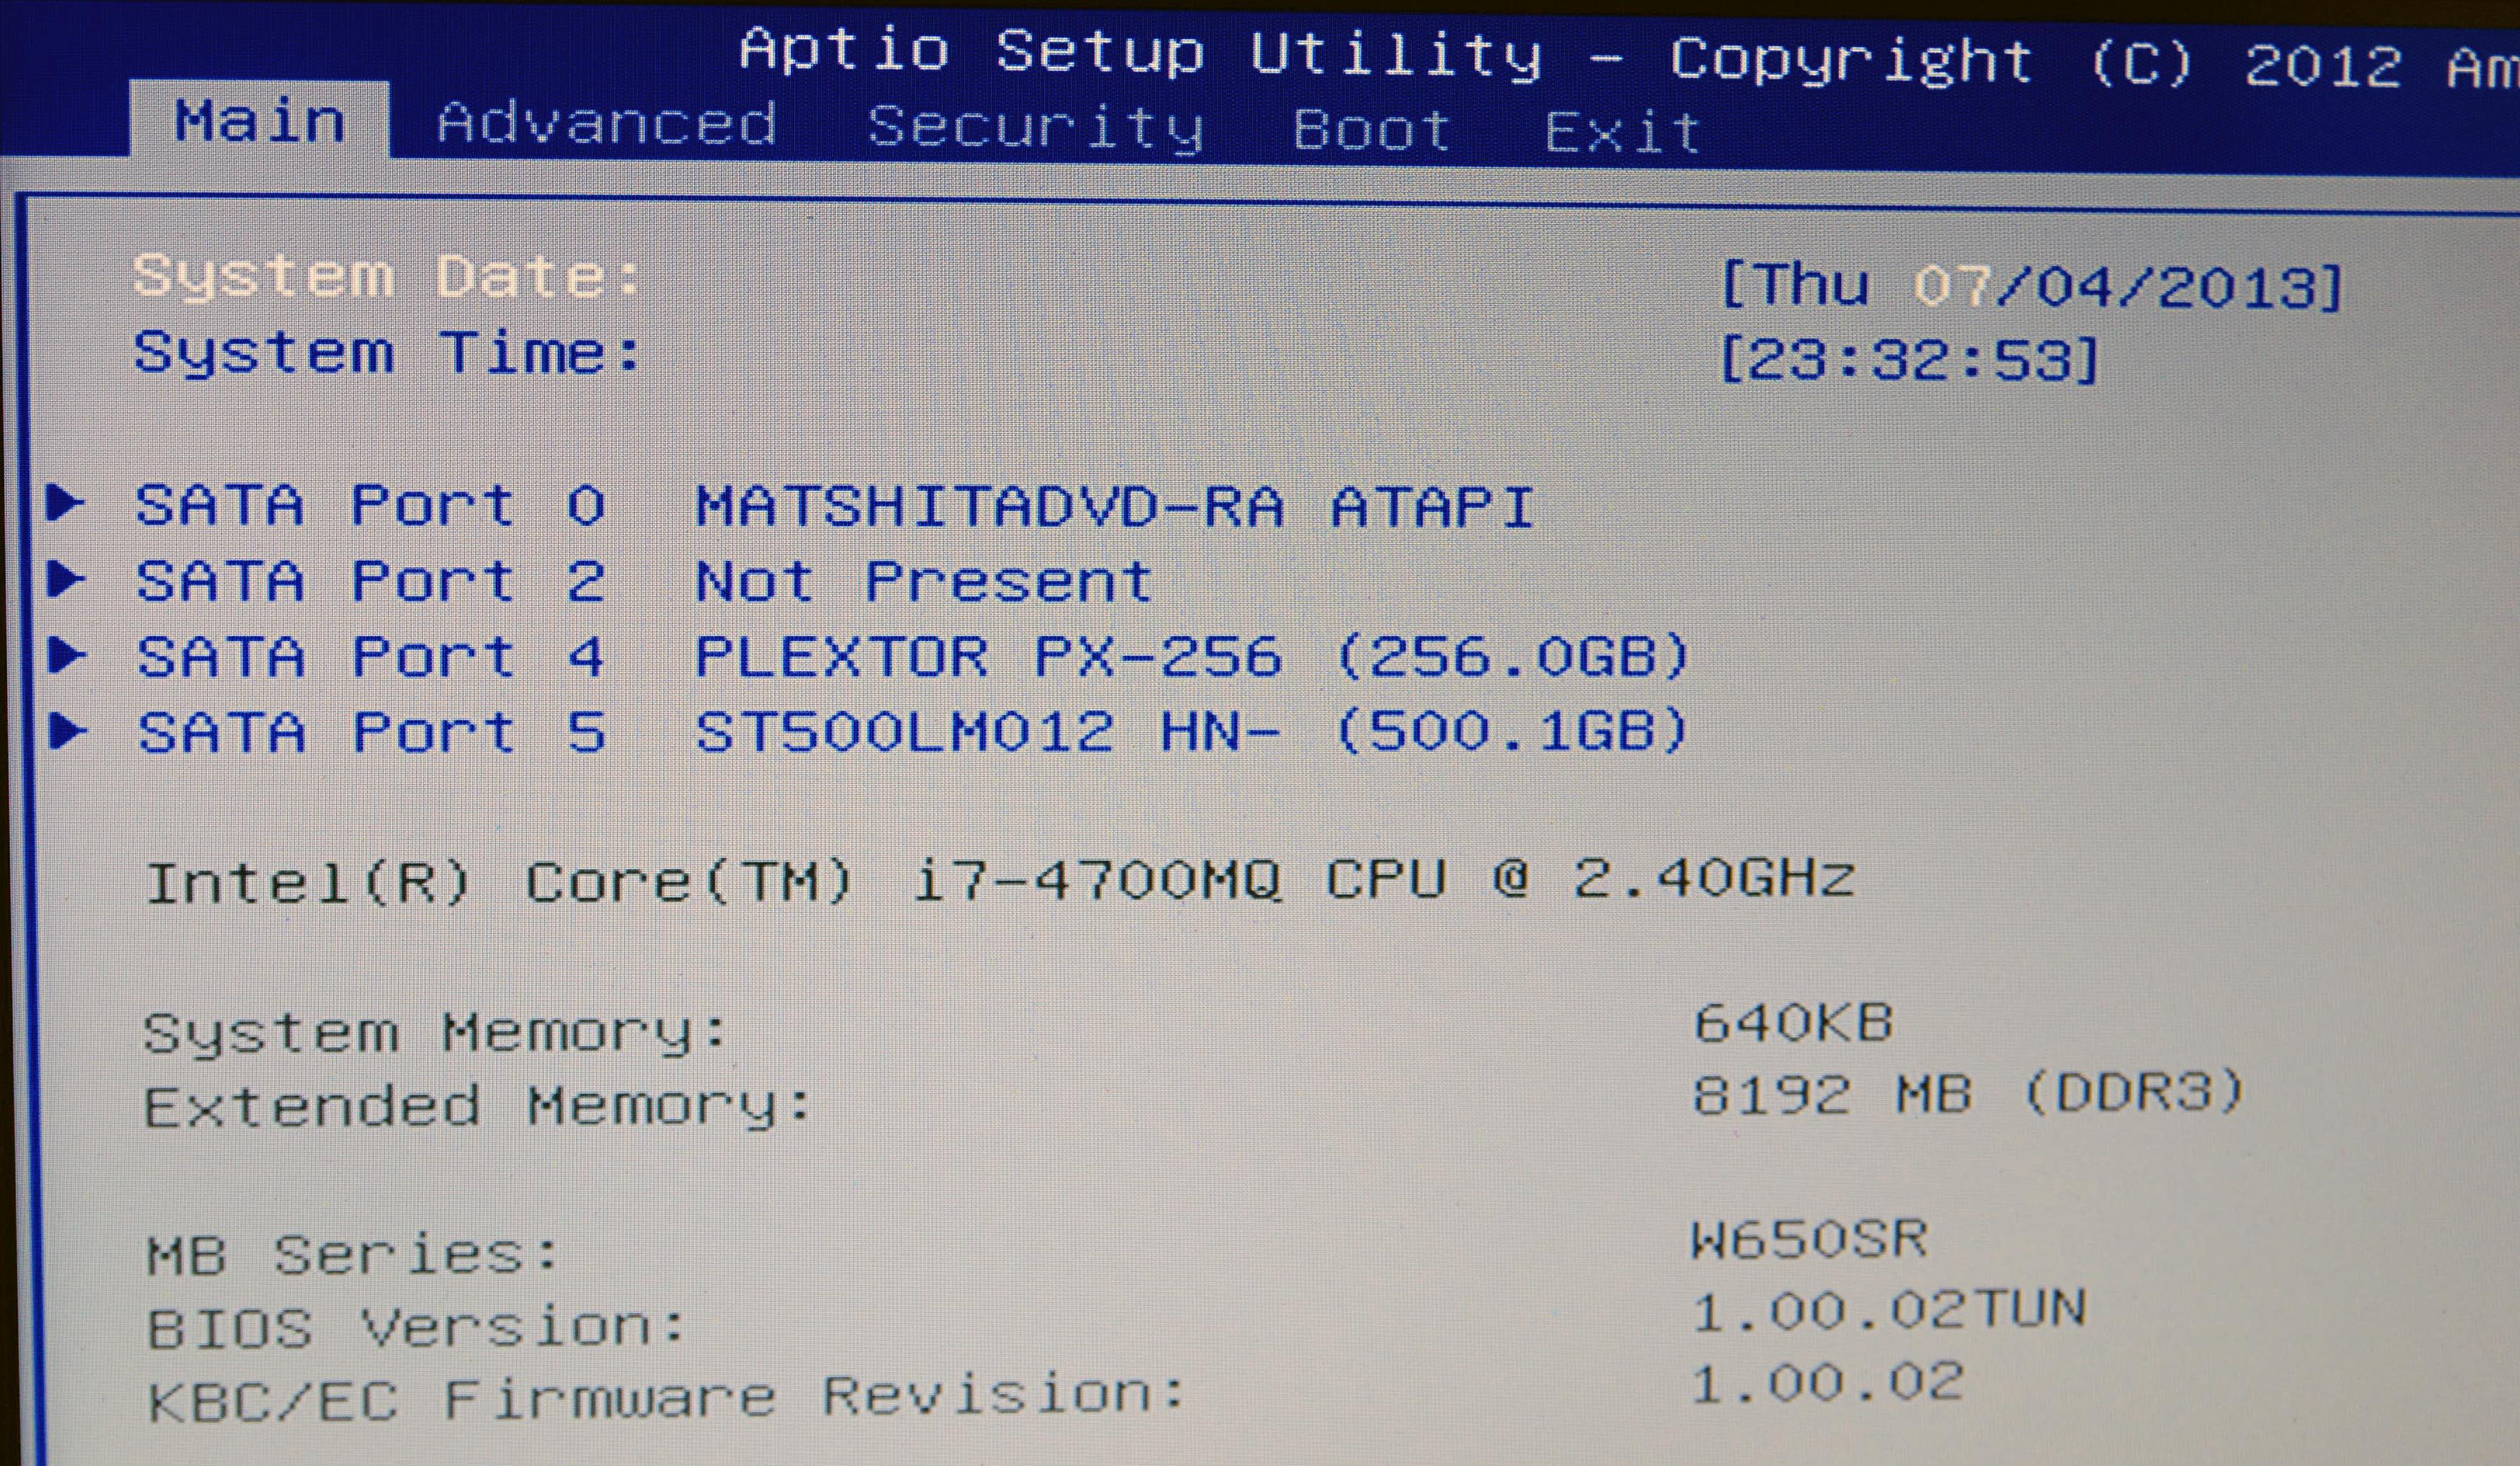Expand SATA Port 4 arrow

(66, 655)
